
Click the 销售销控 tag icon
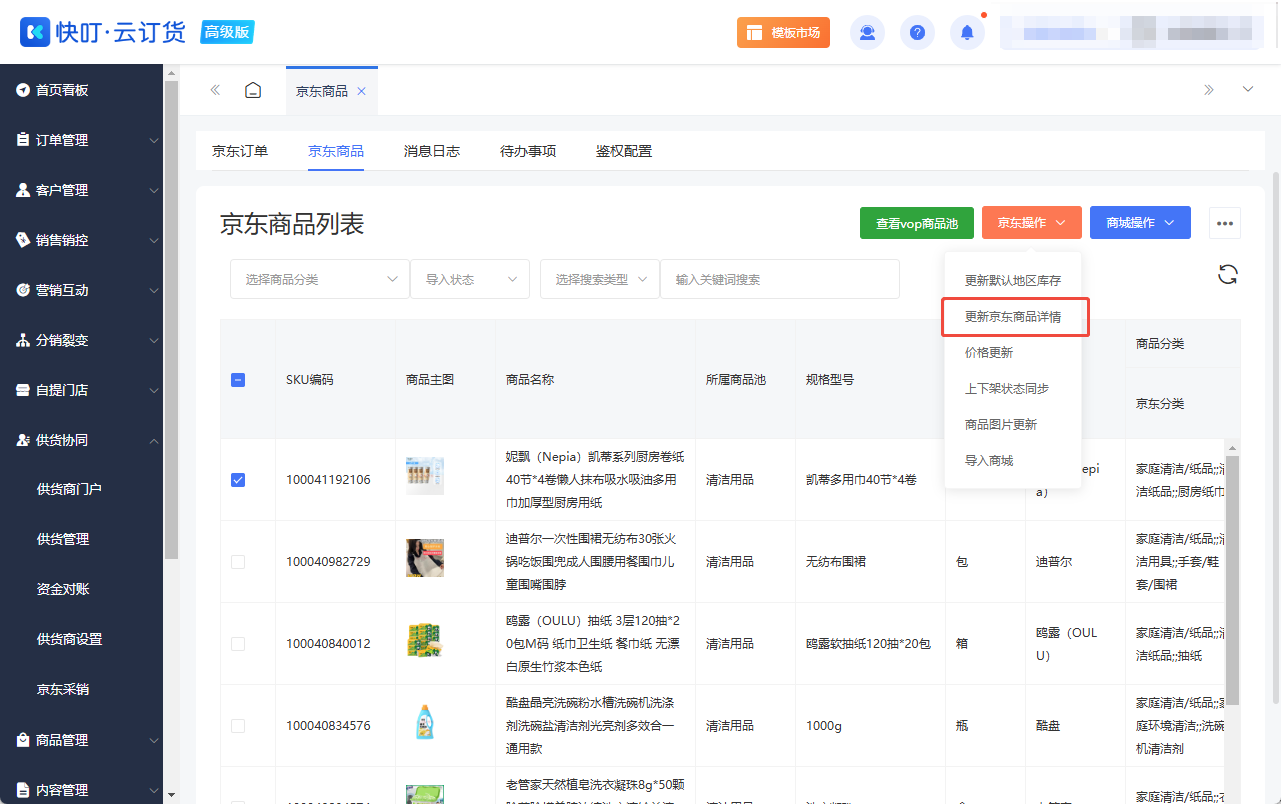pyautogui.click(x=23, y=240)
